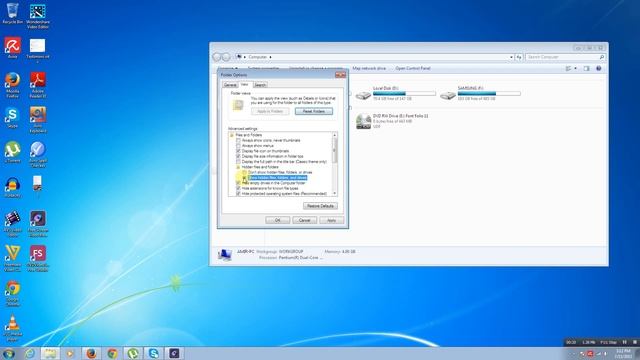Launch Avira antivirus desktop shortcut
Image resolution: width=640 pixels, height=360 pixels.
(13, 48)
